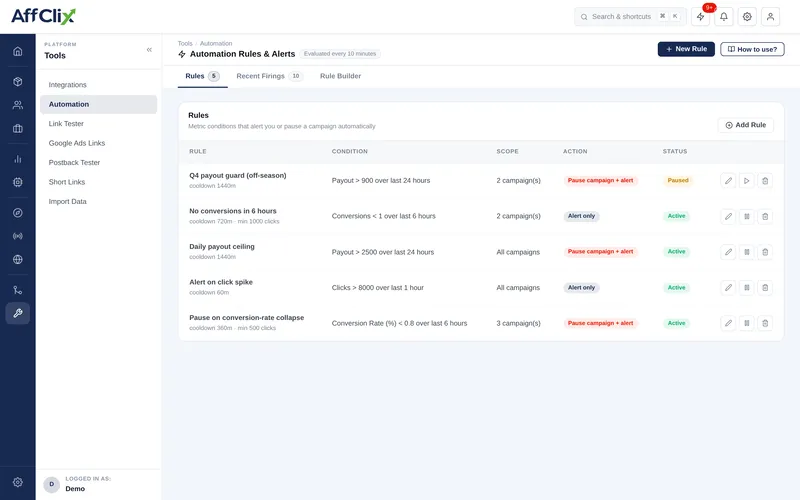Delete the No conversions in 6 hours rule
The width and height of the screenshot is (800, 500).
(x=765, y=216)
